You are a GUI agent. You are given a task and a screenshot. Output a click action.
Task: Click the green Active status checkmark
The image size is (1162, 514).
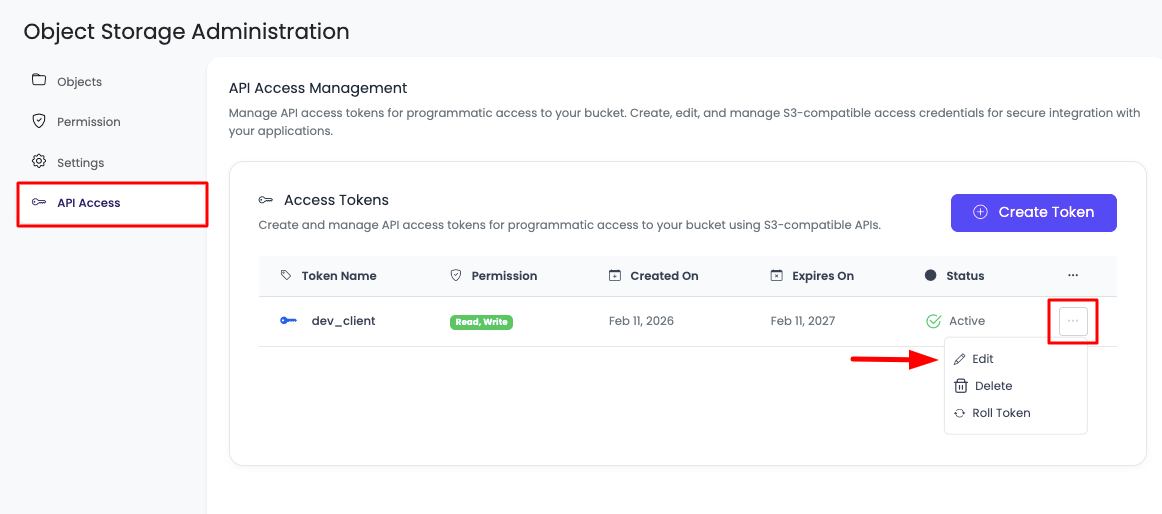pos(933,321)
